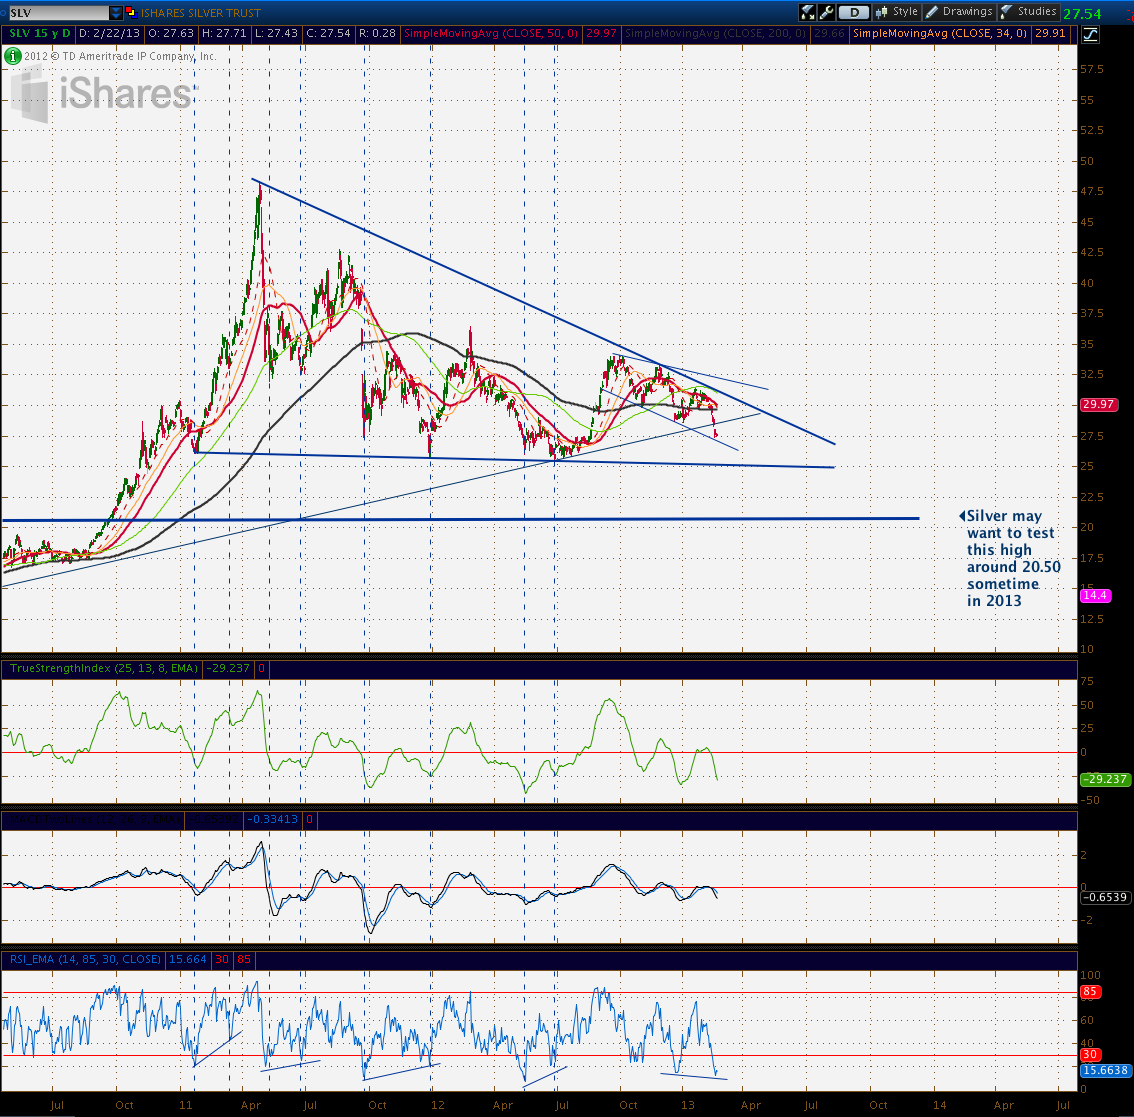Click the L: 27.43 low value
The image size is (1134, 1117).
[276, 33]
